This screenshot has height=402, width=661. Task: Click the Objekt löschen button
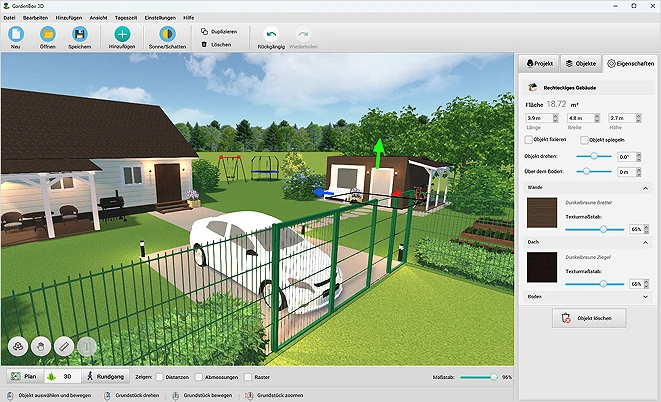tap(589, 318)
